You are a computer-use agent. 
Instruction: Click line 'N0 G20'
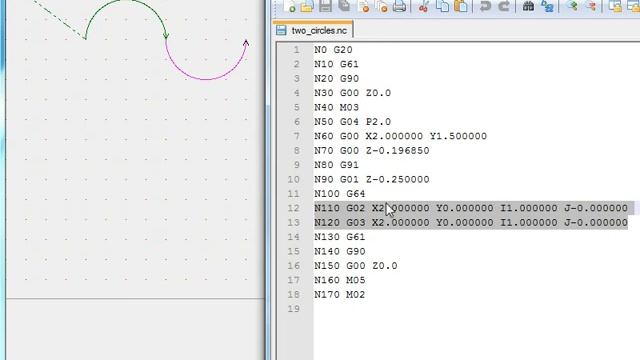tap(333, 50)
